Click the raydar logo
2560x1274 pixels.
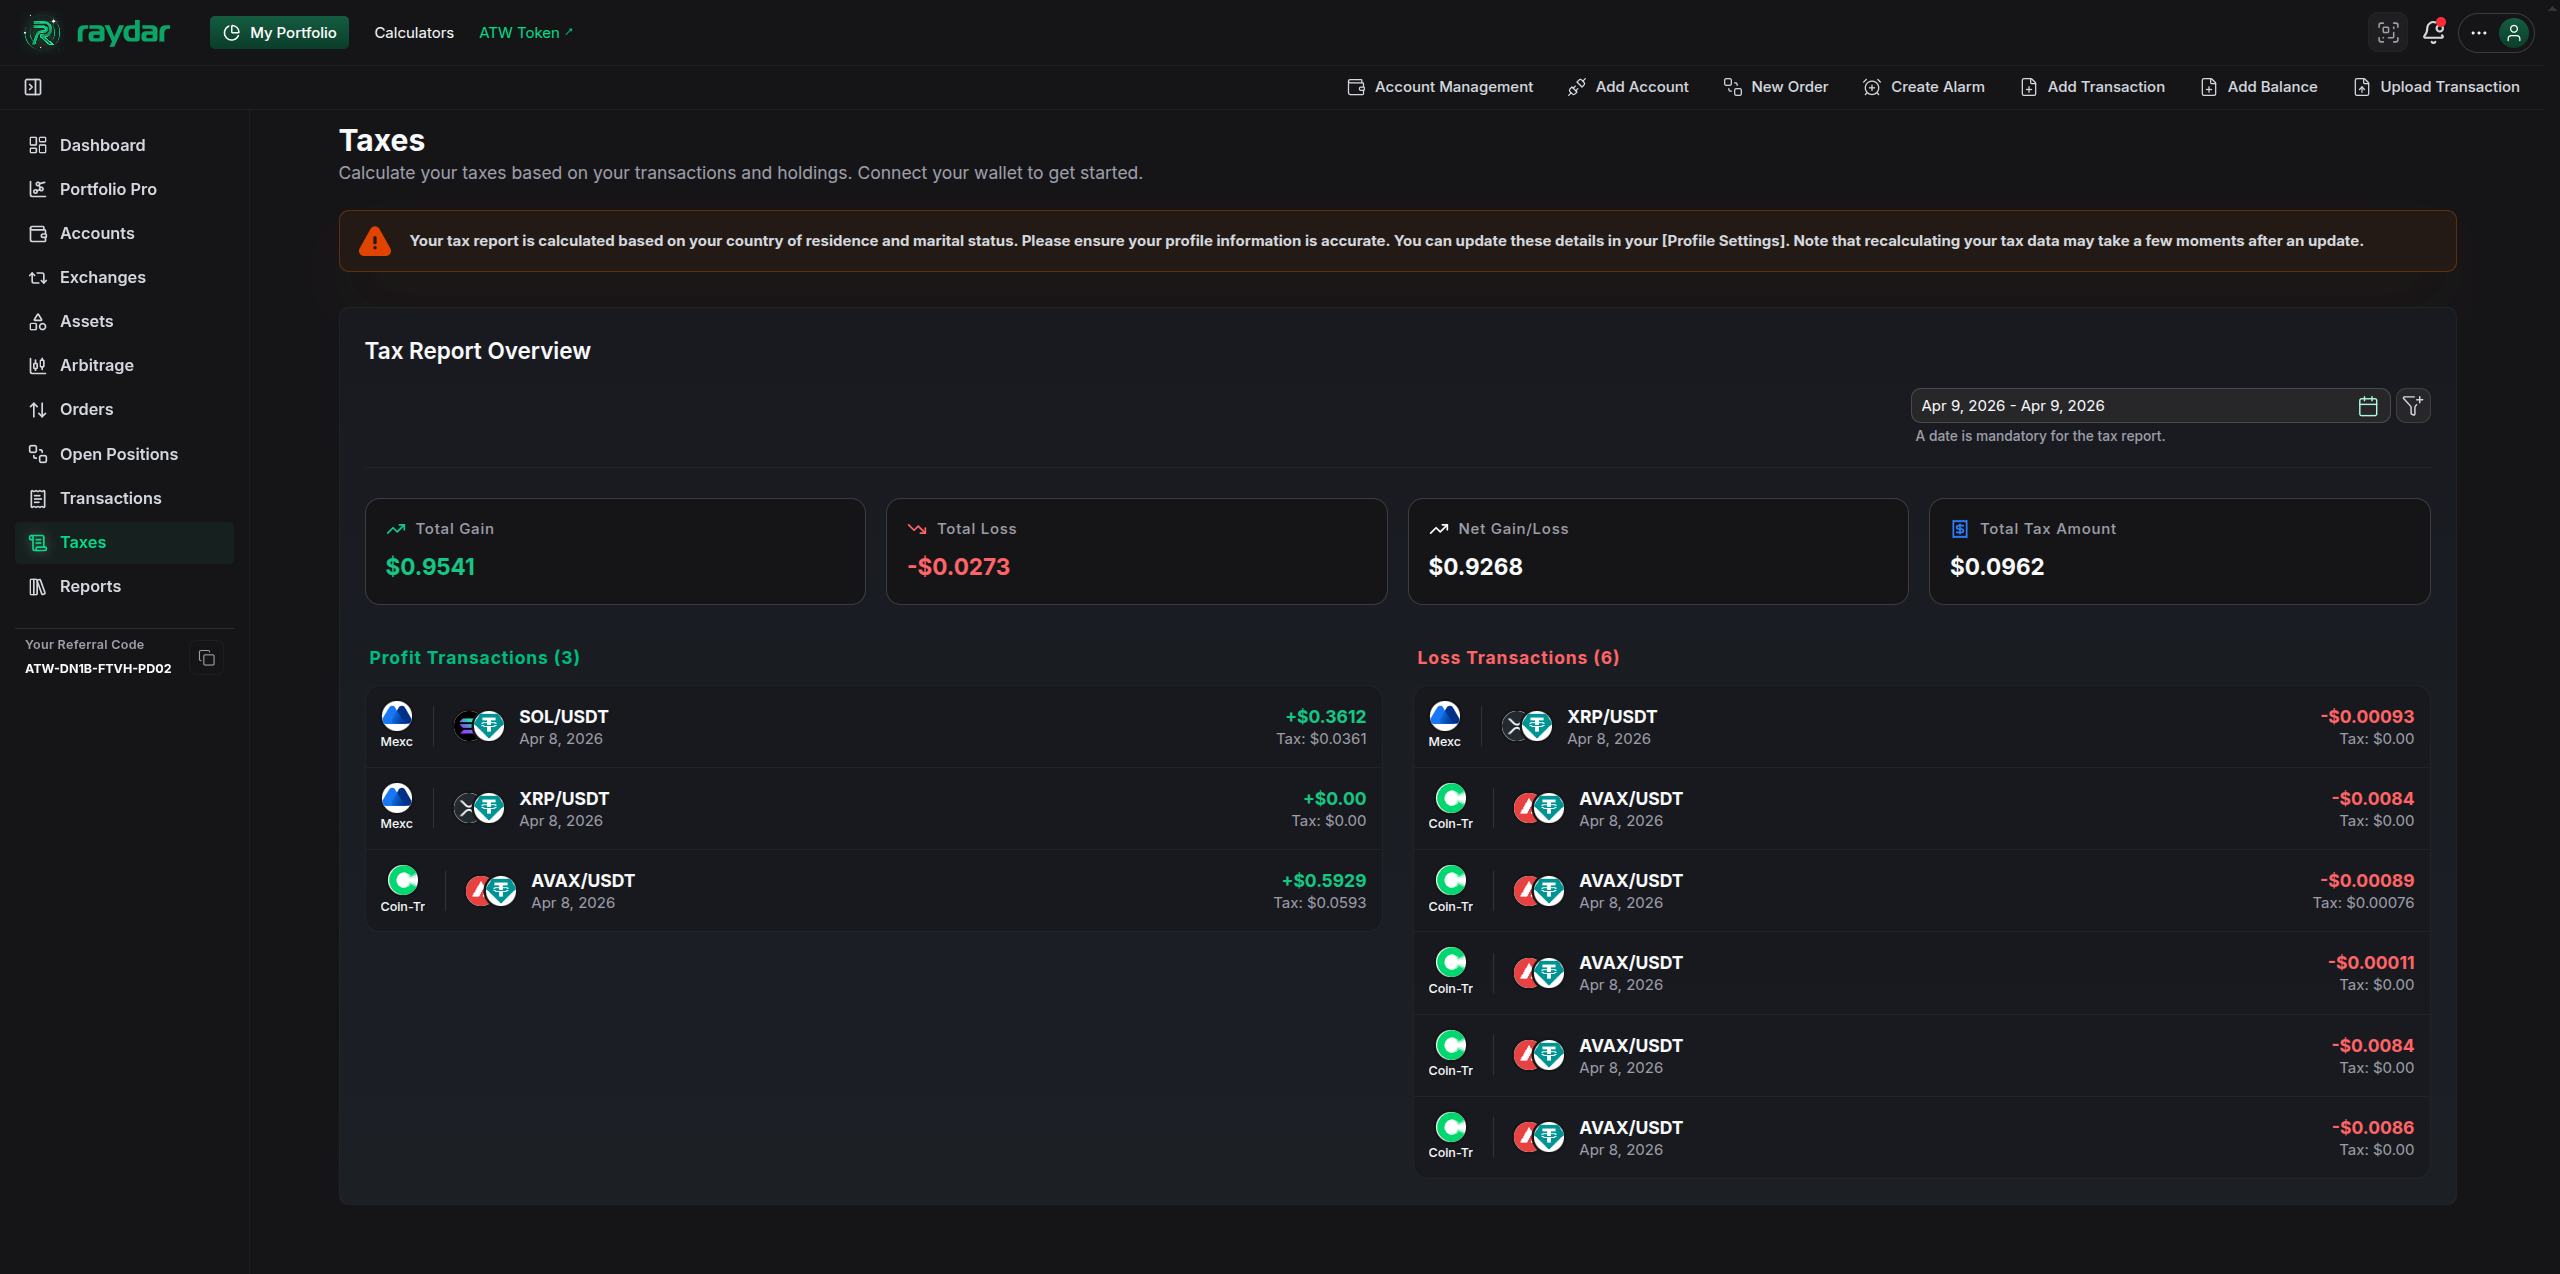click(x=96, y=33)
